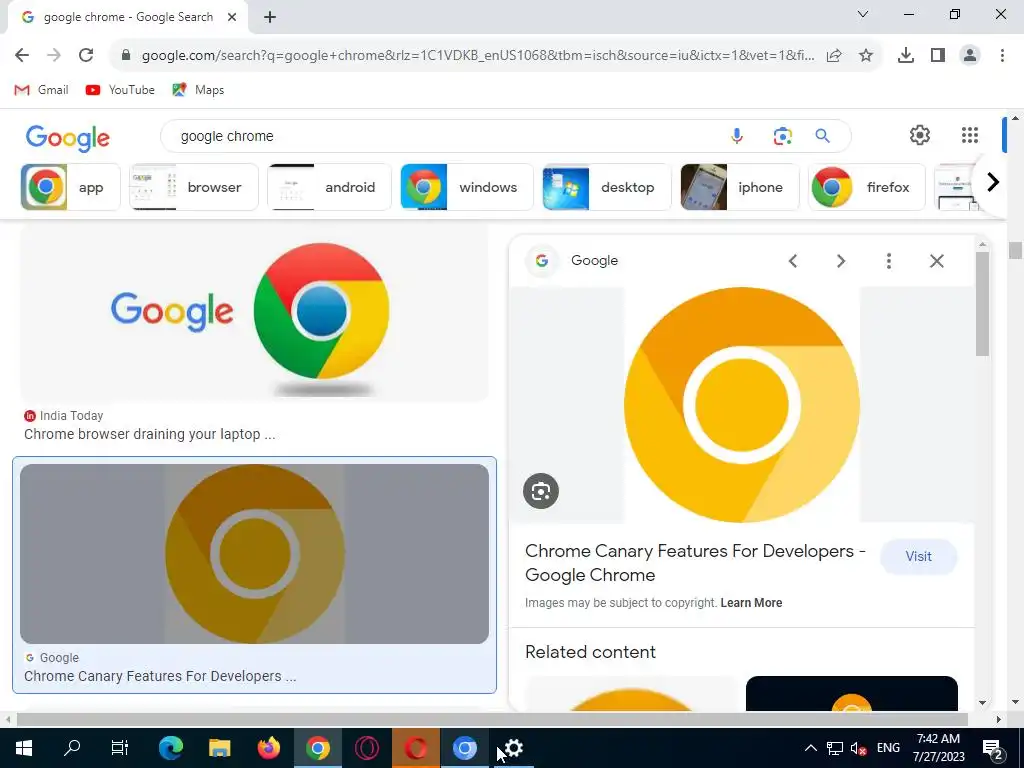Viewport: 1024px width, 768px height.
Task: Open the Chrome downloads icon
Action: pyautogui.click(x=905, y=56)
